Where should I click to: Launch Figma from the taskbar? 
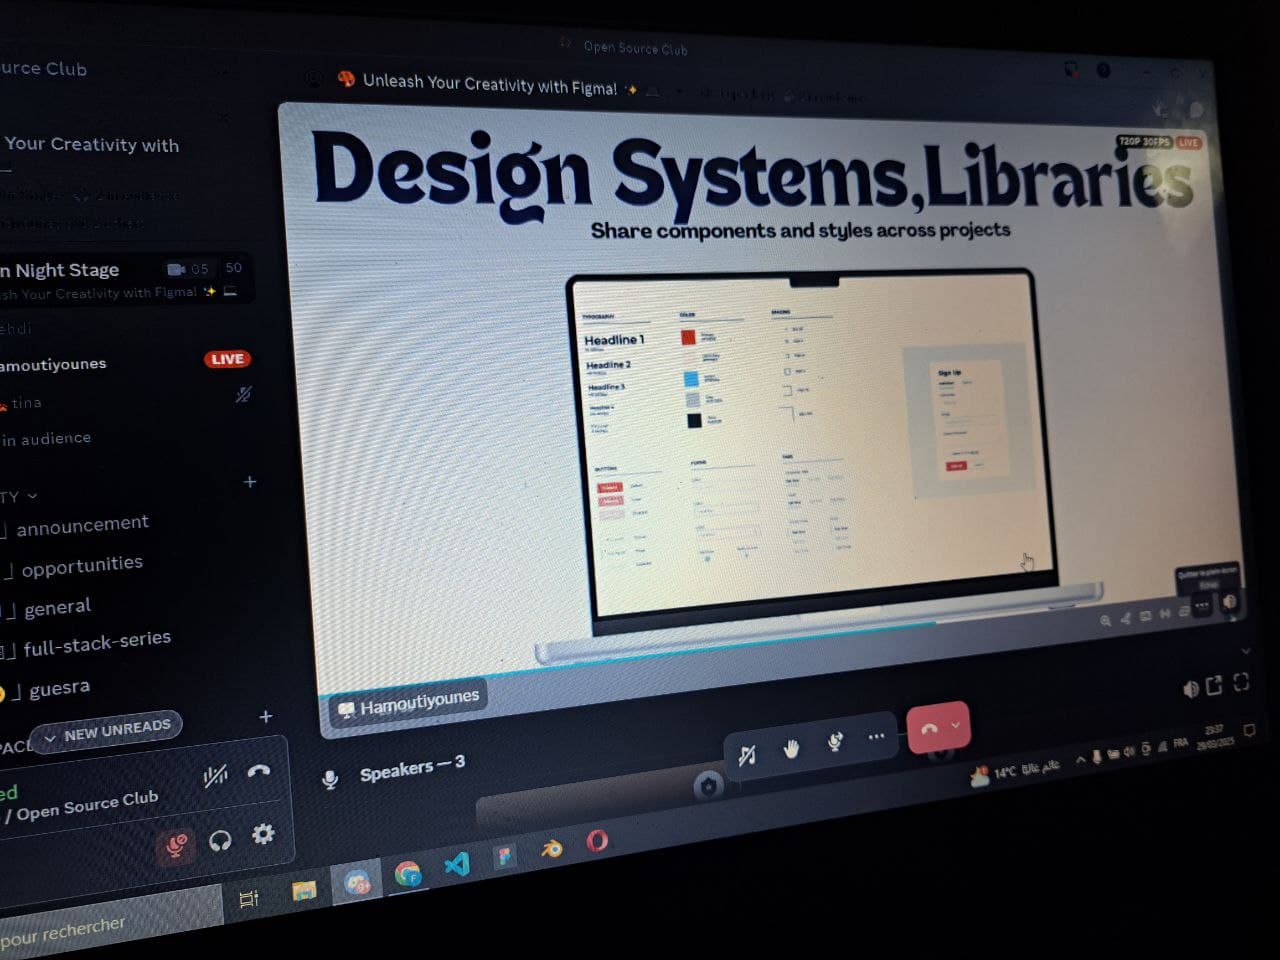[505, 856]
